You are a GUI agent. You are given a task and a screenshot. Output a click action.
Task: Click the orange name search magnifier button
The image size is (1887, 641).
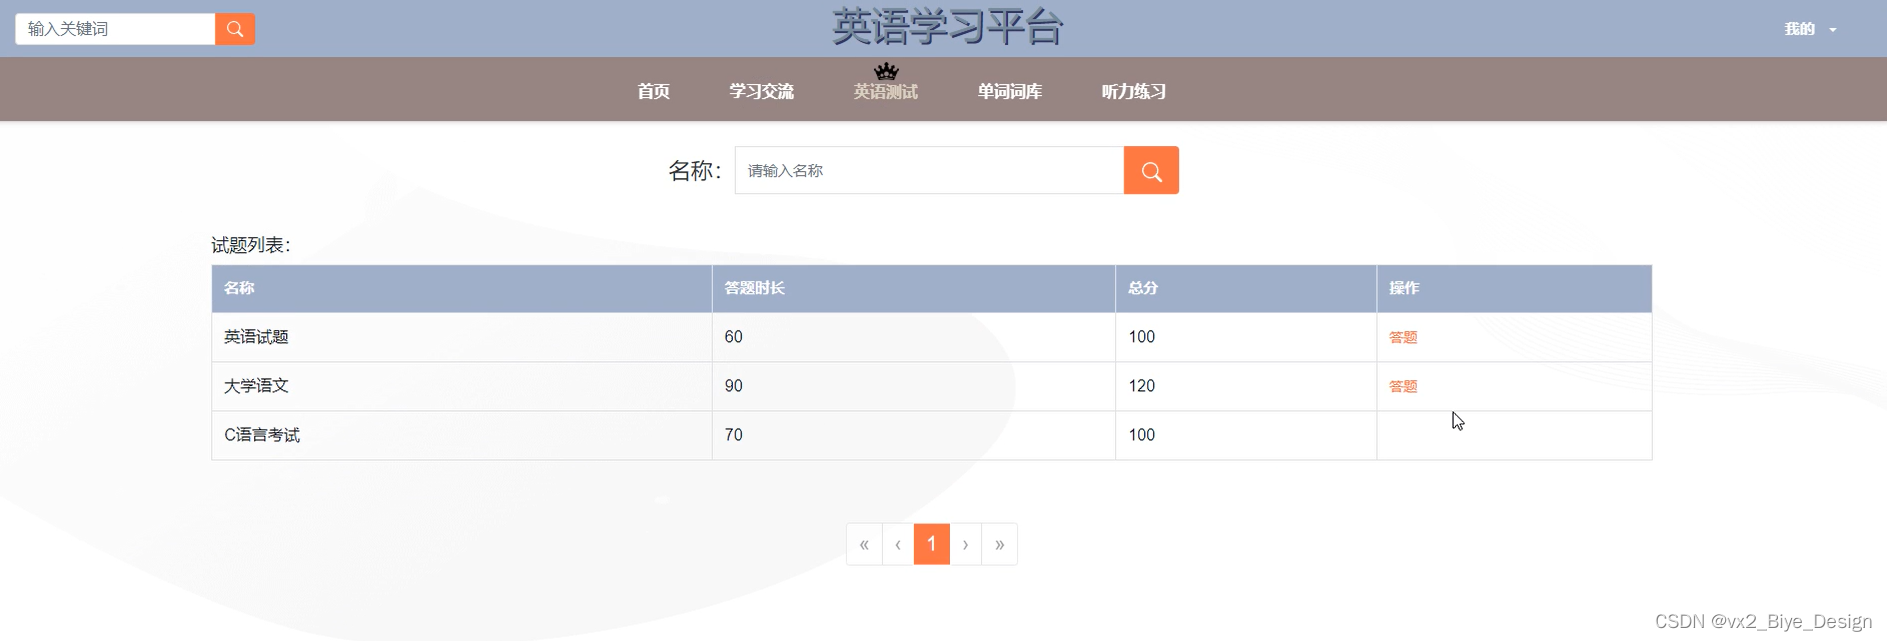(x=1151, y=171)
